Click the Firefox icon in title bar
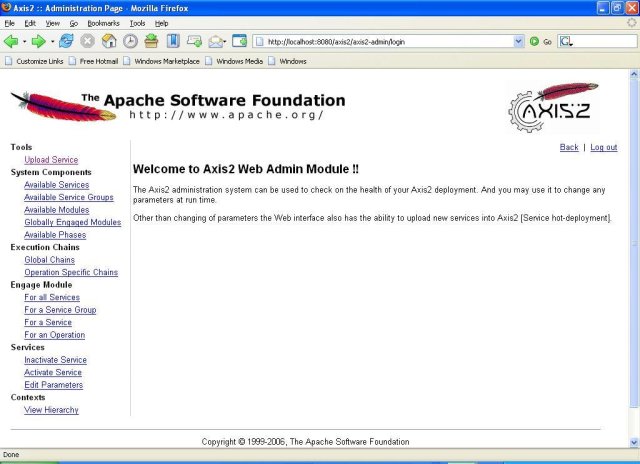Viewport: 640px width, 464px height. coord(6,7)
